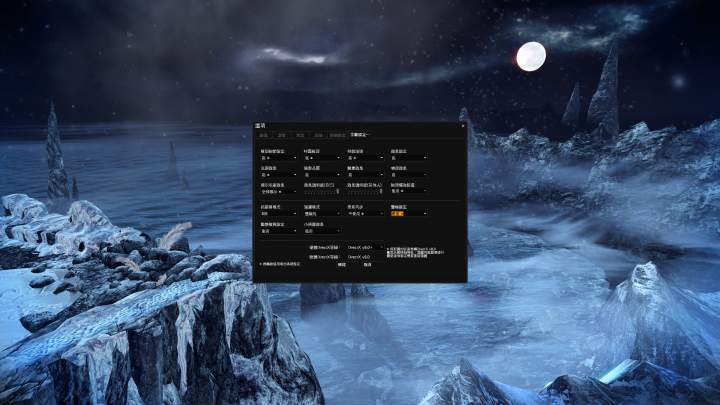Screen dimensions: 720x405
Task: Open the orange-highlighted dropdown
Action: pos(409,214)
